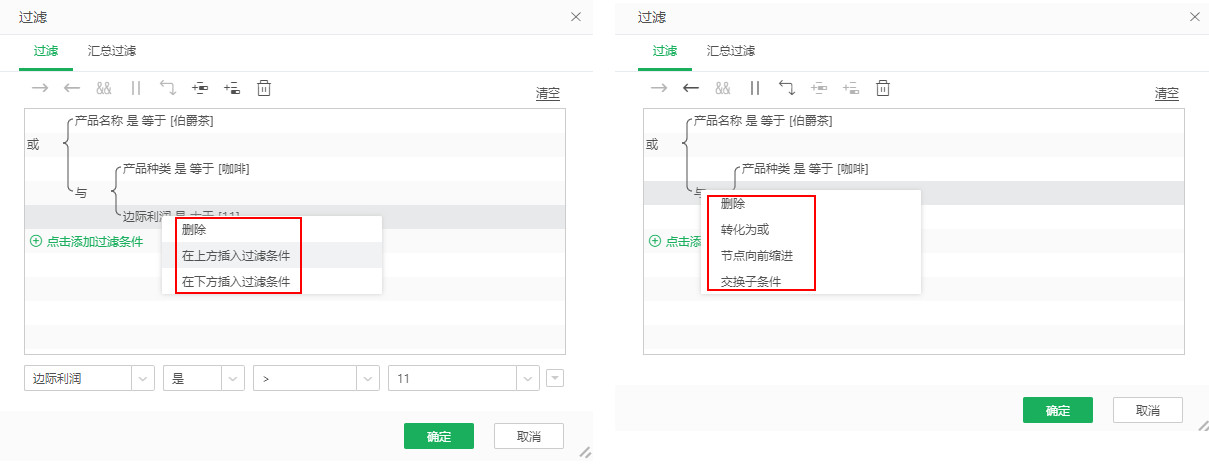This screenshot has height=475, width=1209.
Task: Open the value 11 dropdown arrow
Action: tap(528, 378)
